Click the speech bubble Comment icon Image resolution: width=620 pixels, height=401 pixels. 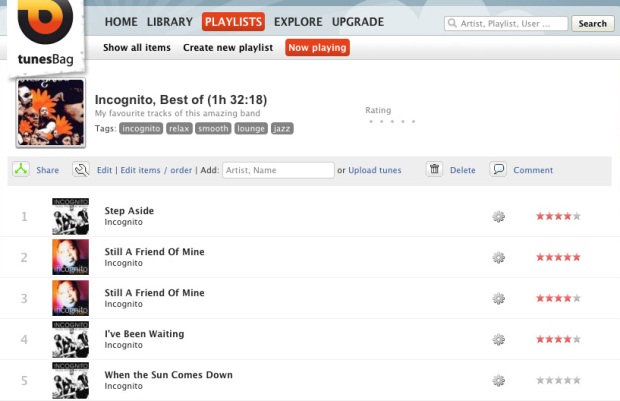click(x=498, y=169)
